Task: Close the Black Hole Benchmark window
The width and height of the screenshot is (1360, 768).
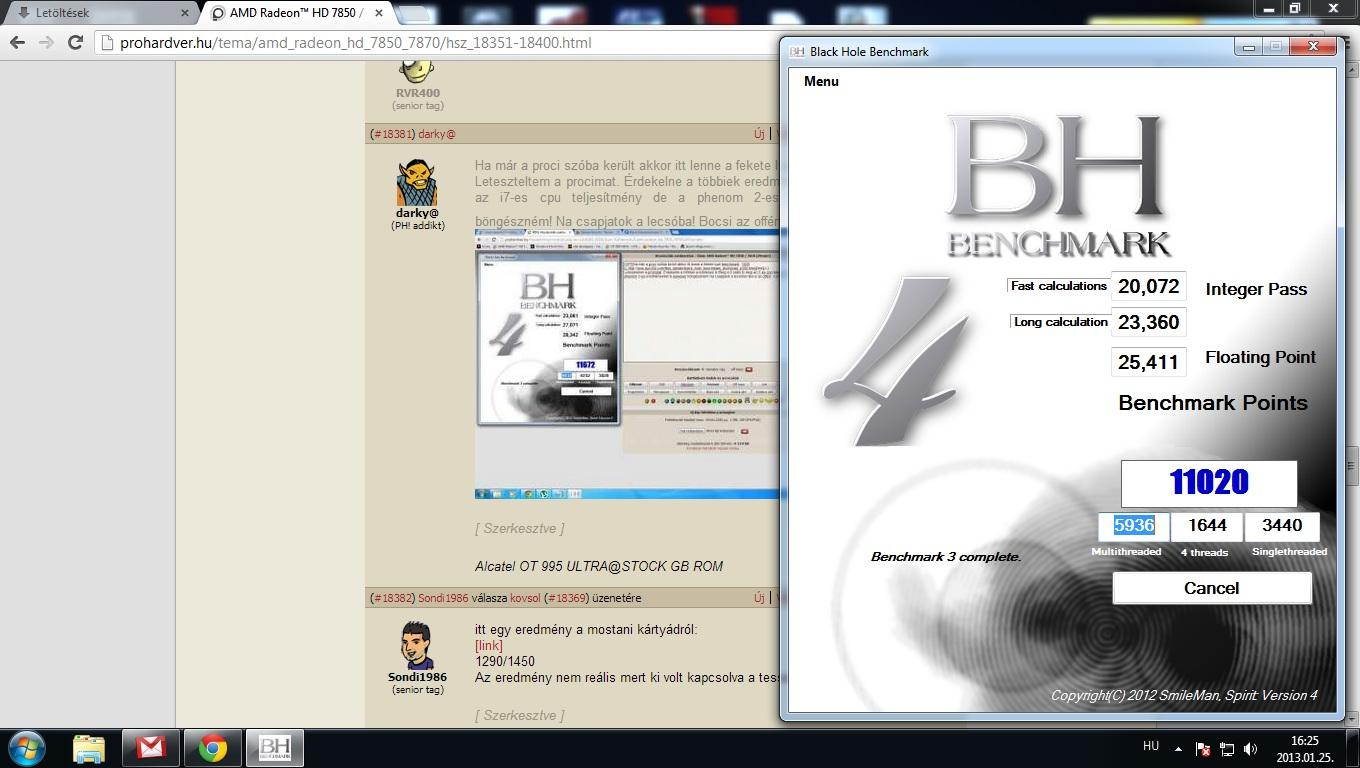Action: 1312,46
